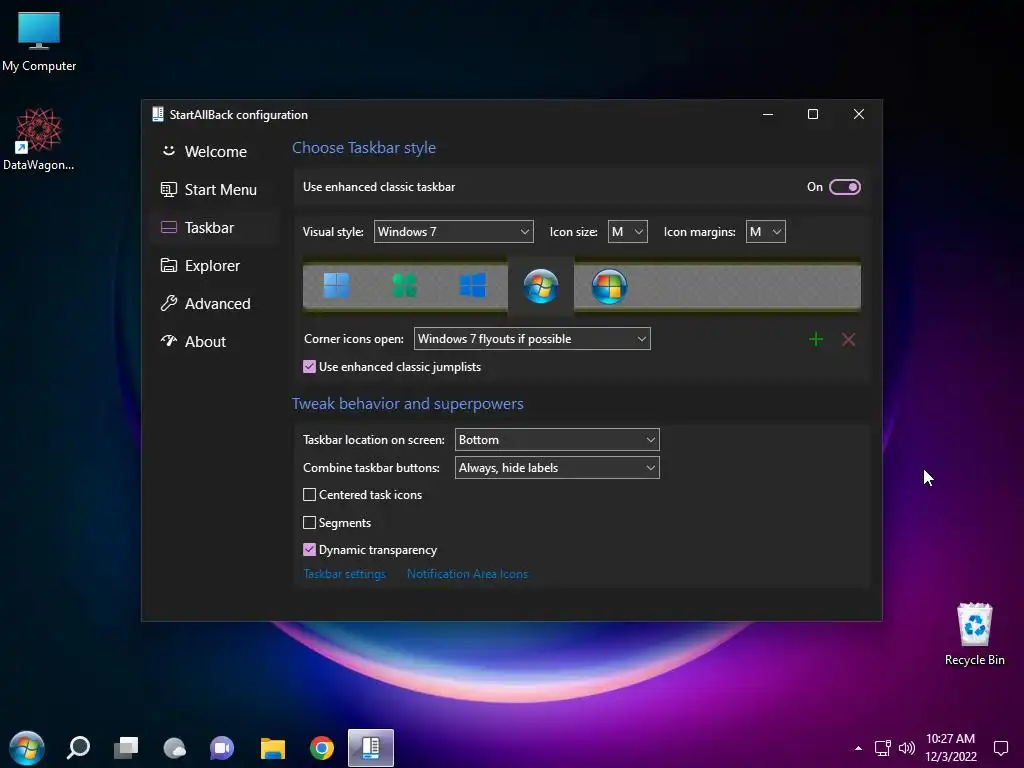Open the Advanced settings section
This screenshot has height=768, width=1024.
click(x=215, y=303)
